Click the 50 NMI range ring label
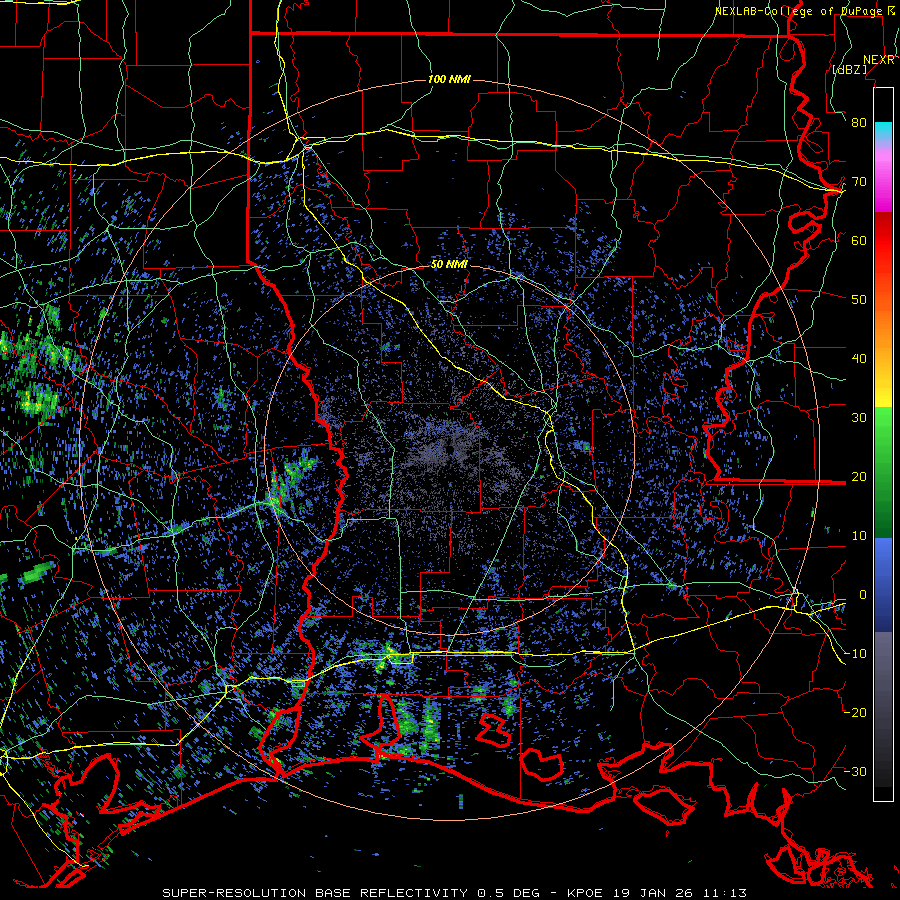The height and width of the screenshot is (900, 900). [x=449, y=265]
